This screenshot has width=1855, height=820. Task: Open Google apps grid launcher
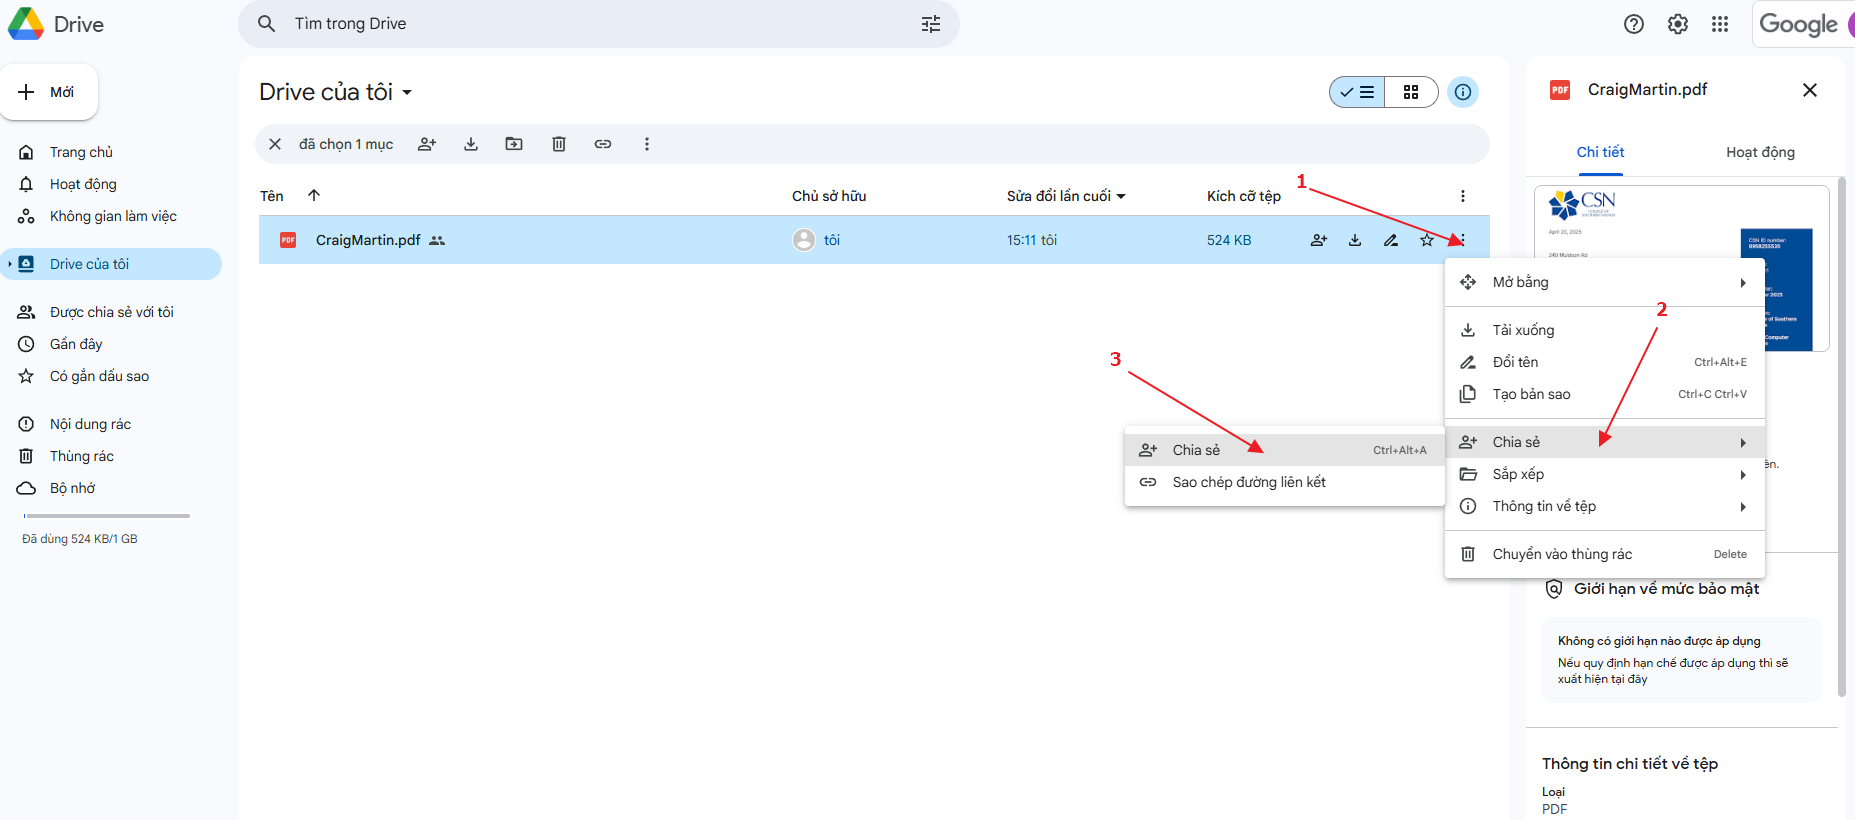click(x=1719, y=24)
